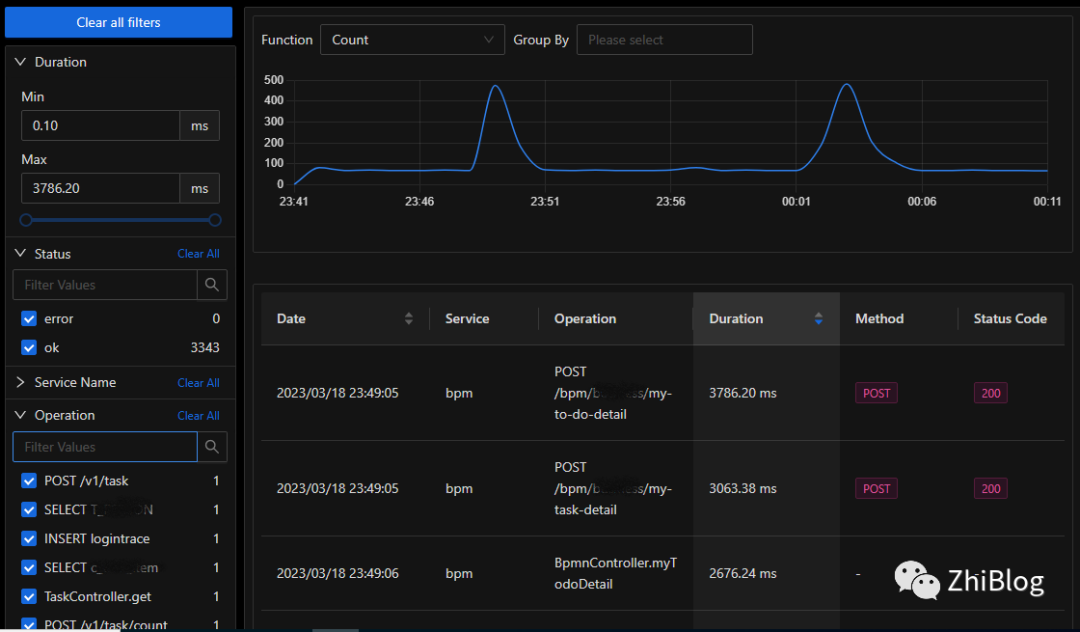Viewport: 1080px width, 632px height.
Task: Uncheck the INSERT logintrace checkbox
Action: click(29, 538)
